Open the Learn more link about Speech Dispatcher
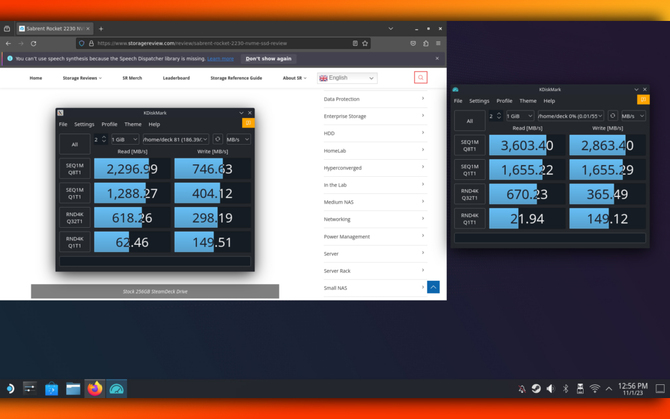Screen dimensions: 670x419 (220, 59)
